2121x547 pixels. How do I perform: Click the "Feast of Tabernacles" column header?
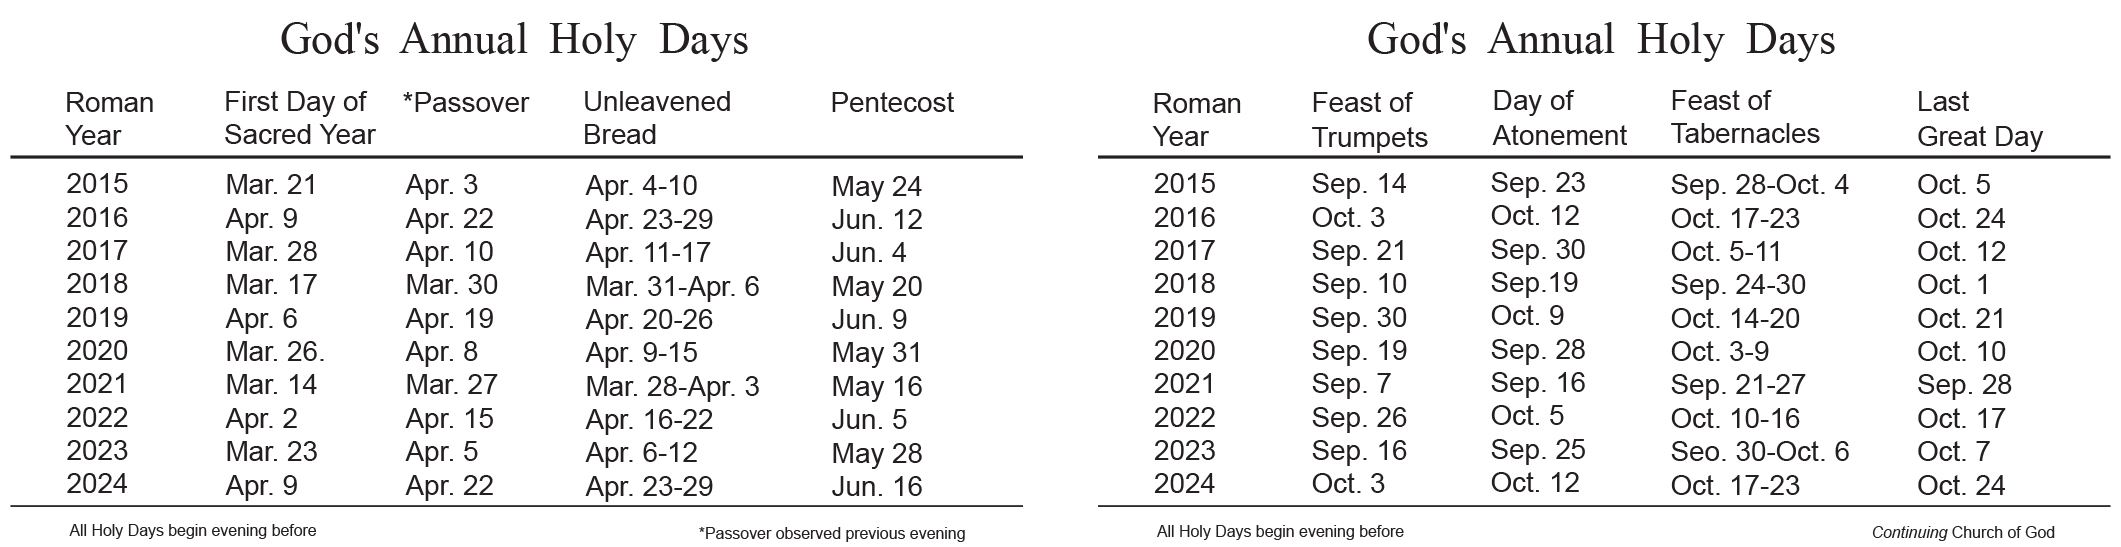pos(1744,117)
